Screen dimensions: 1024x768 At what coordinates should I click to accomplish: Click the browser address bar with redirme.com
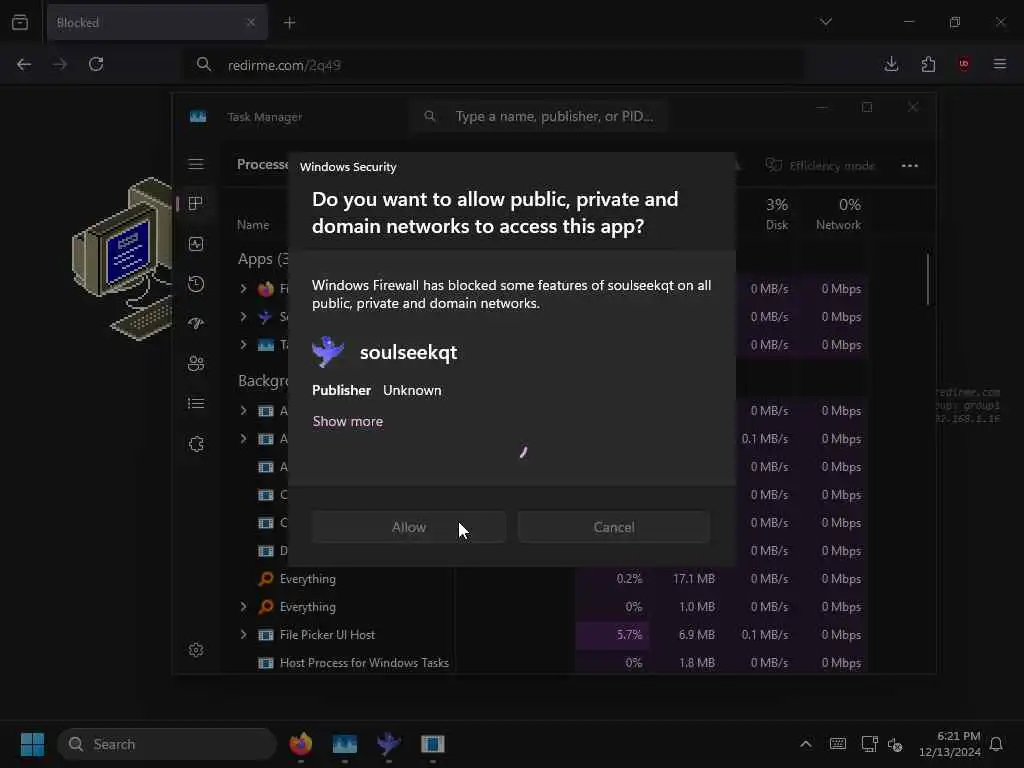(494, 65)
